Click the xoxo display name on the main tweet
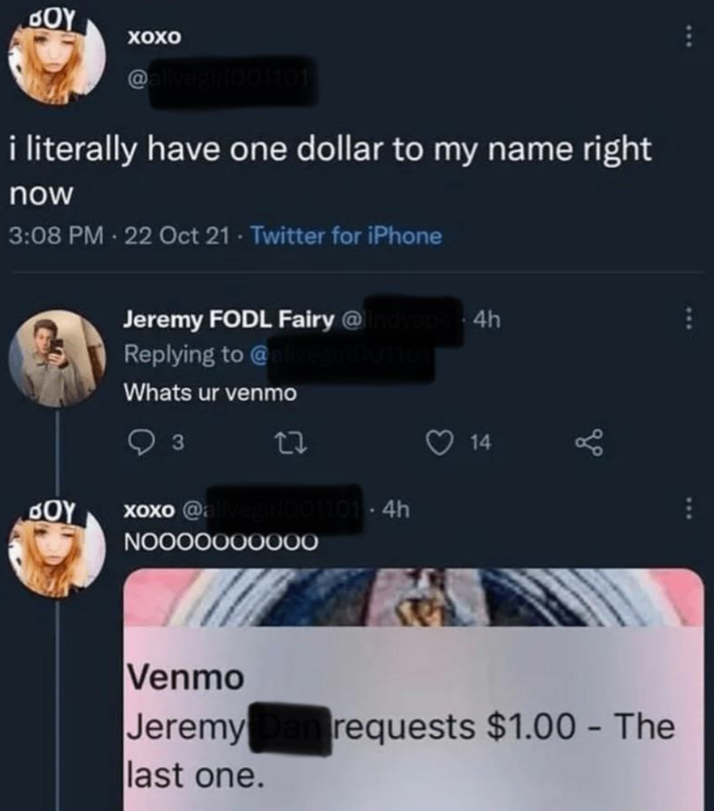 [155, 37]
